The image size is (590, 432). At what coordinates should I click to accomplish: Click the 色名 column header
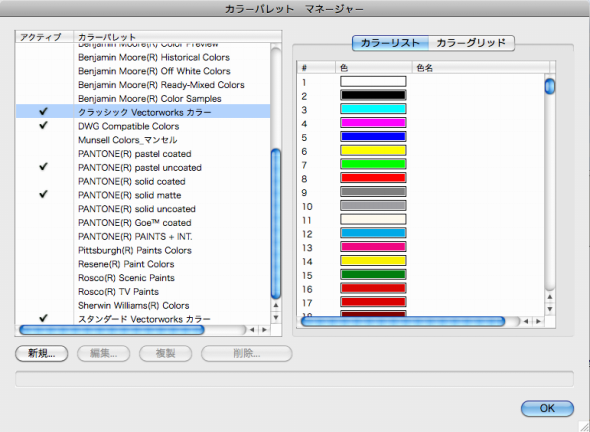pos(481,67)
